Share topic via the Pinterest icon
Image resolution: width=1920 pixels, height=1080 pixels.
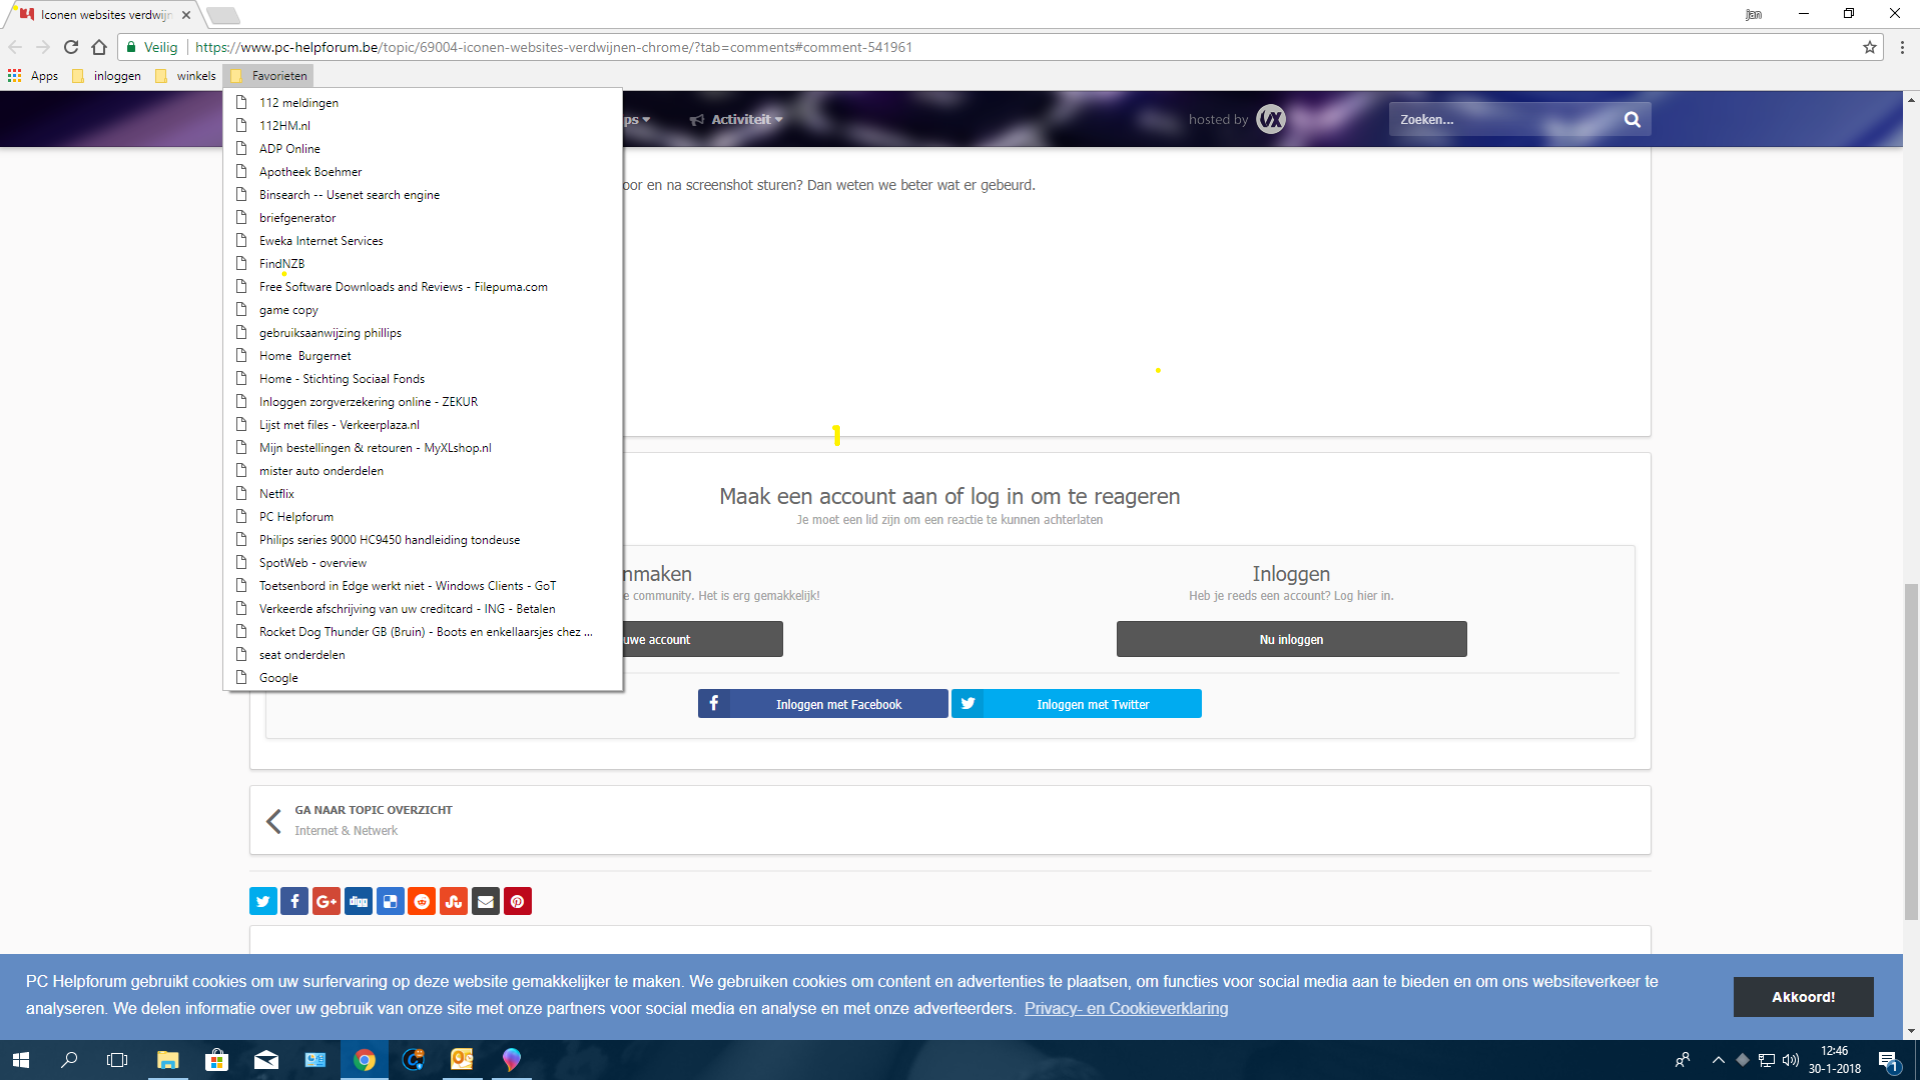pos(517,902)
